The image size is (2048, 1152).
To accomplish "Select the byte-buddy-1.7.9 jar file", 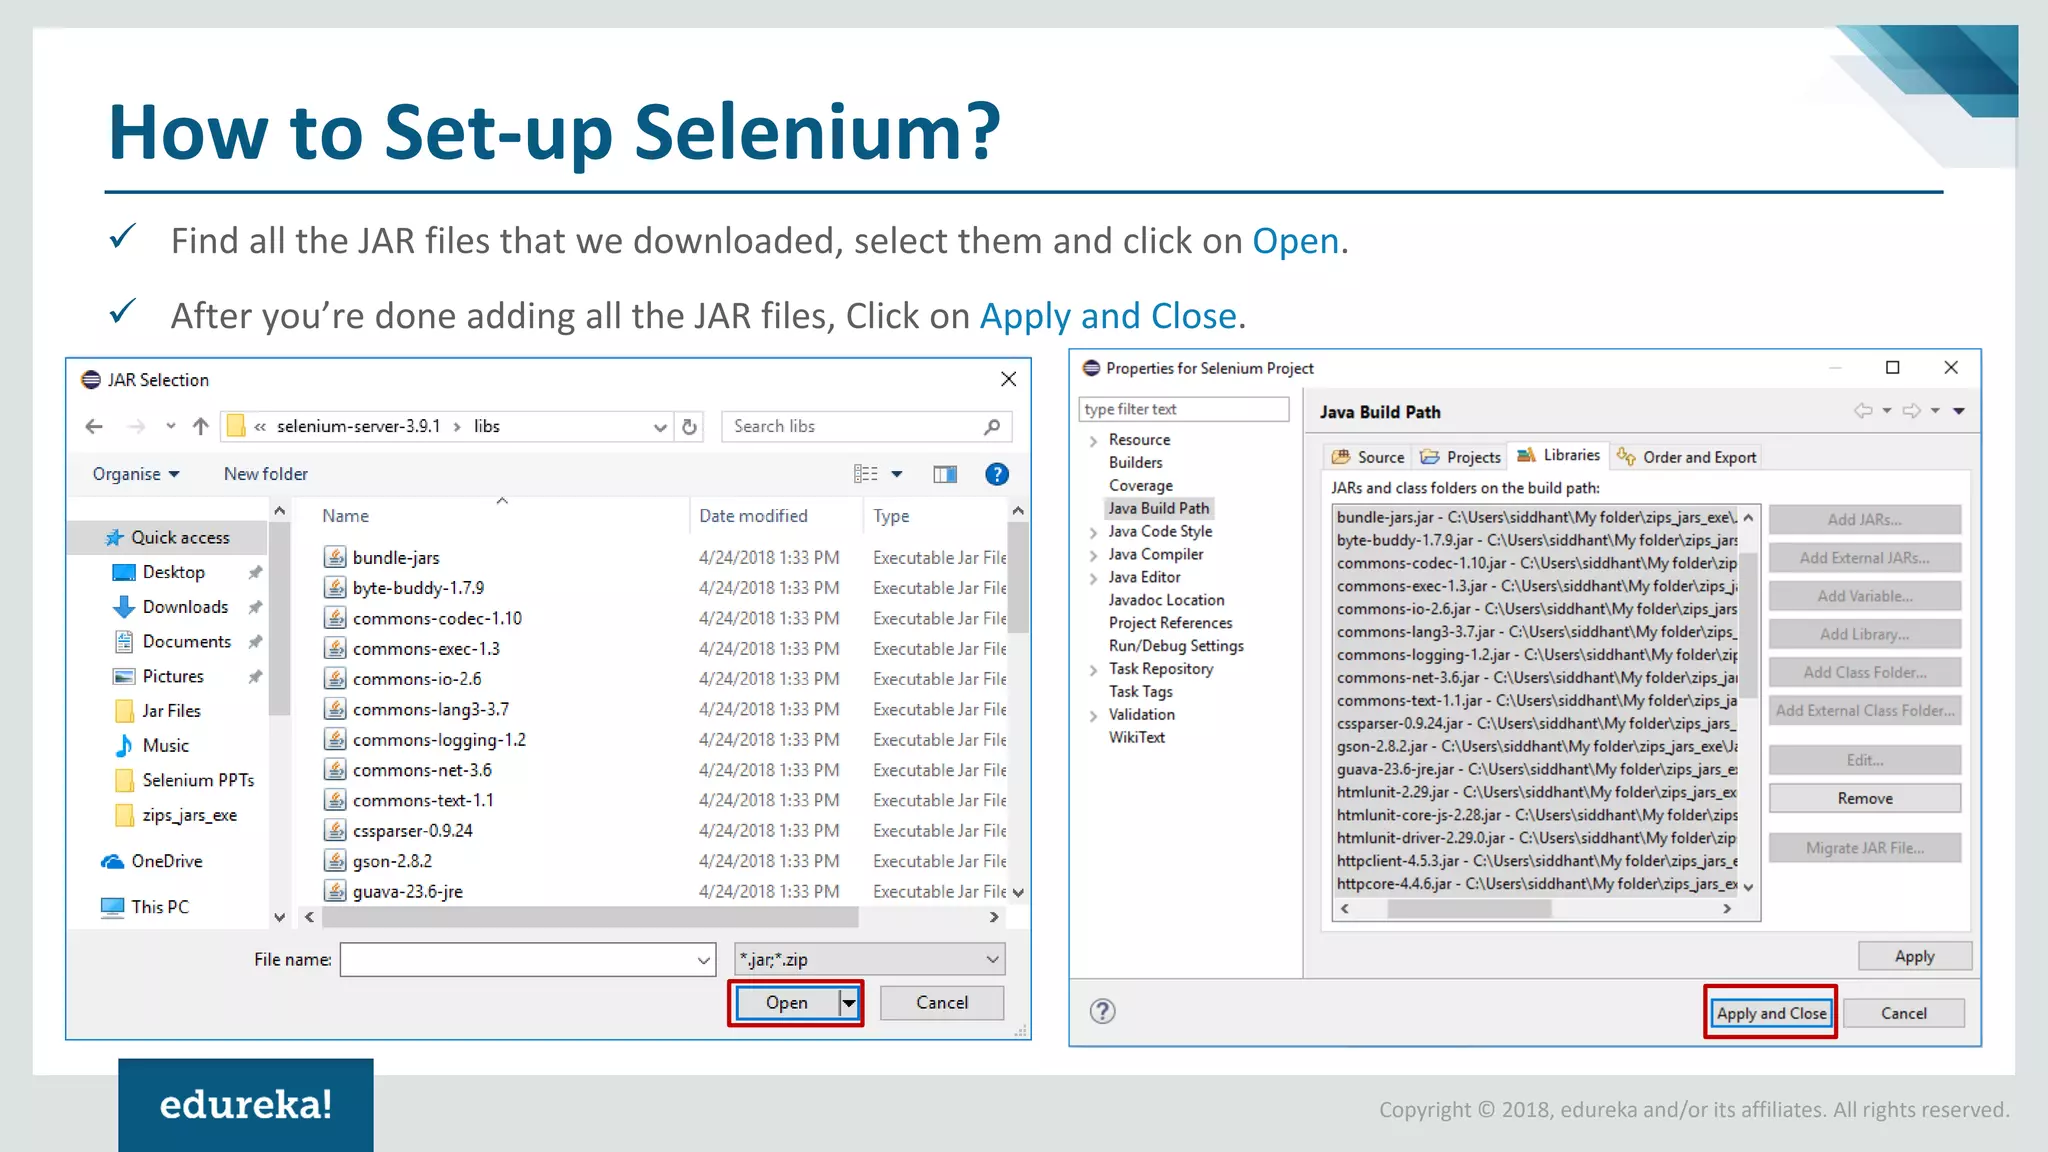I will [418, 588].
